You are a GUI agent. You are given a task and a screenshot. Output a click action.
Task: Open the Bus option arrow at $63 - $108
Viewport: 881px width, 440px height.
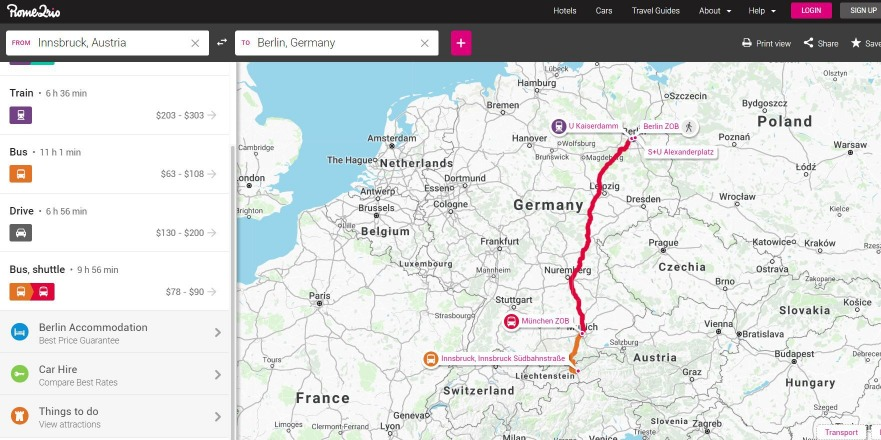[211, 174]
